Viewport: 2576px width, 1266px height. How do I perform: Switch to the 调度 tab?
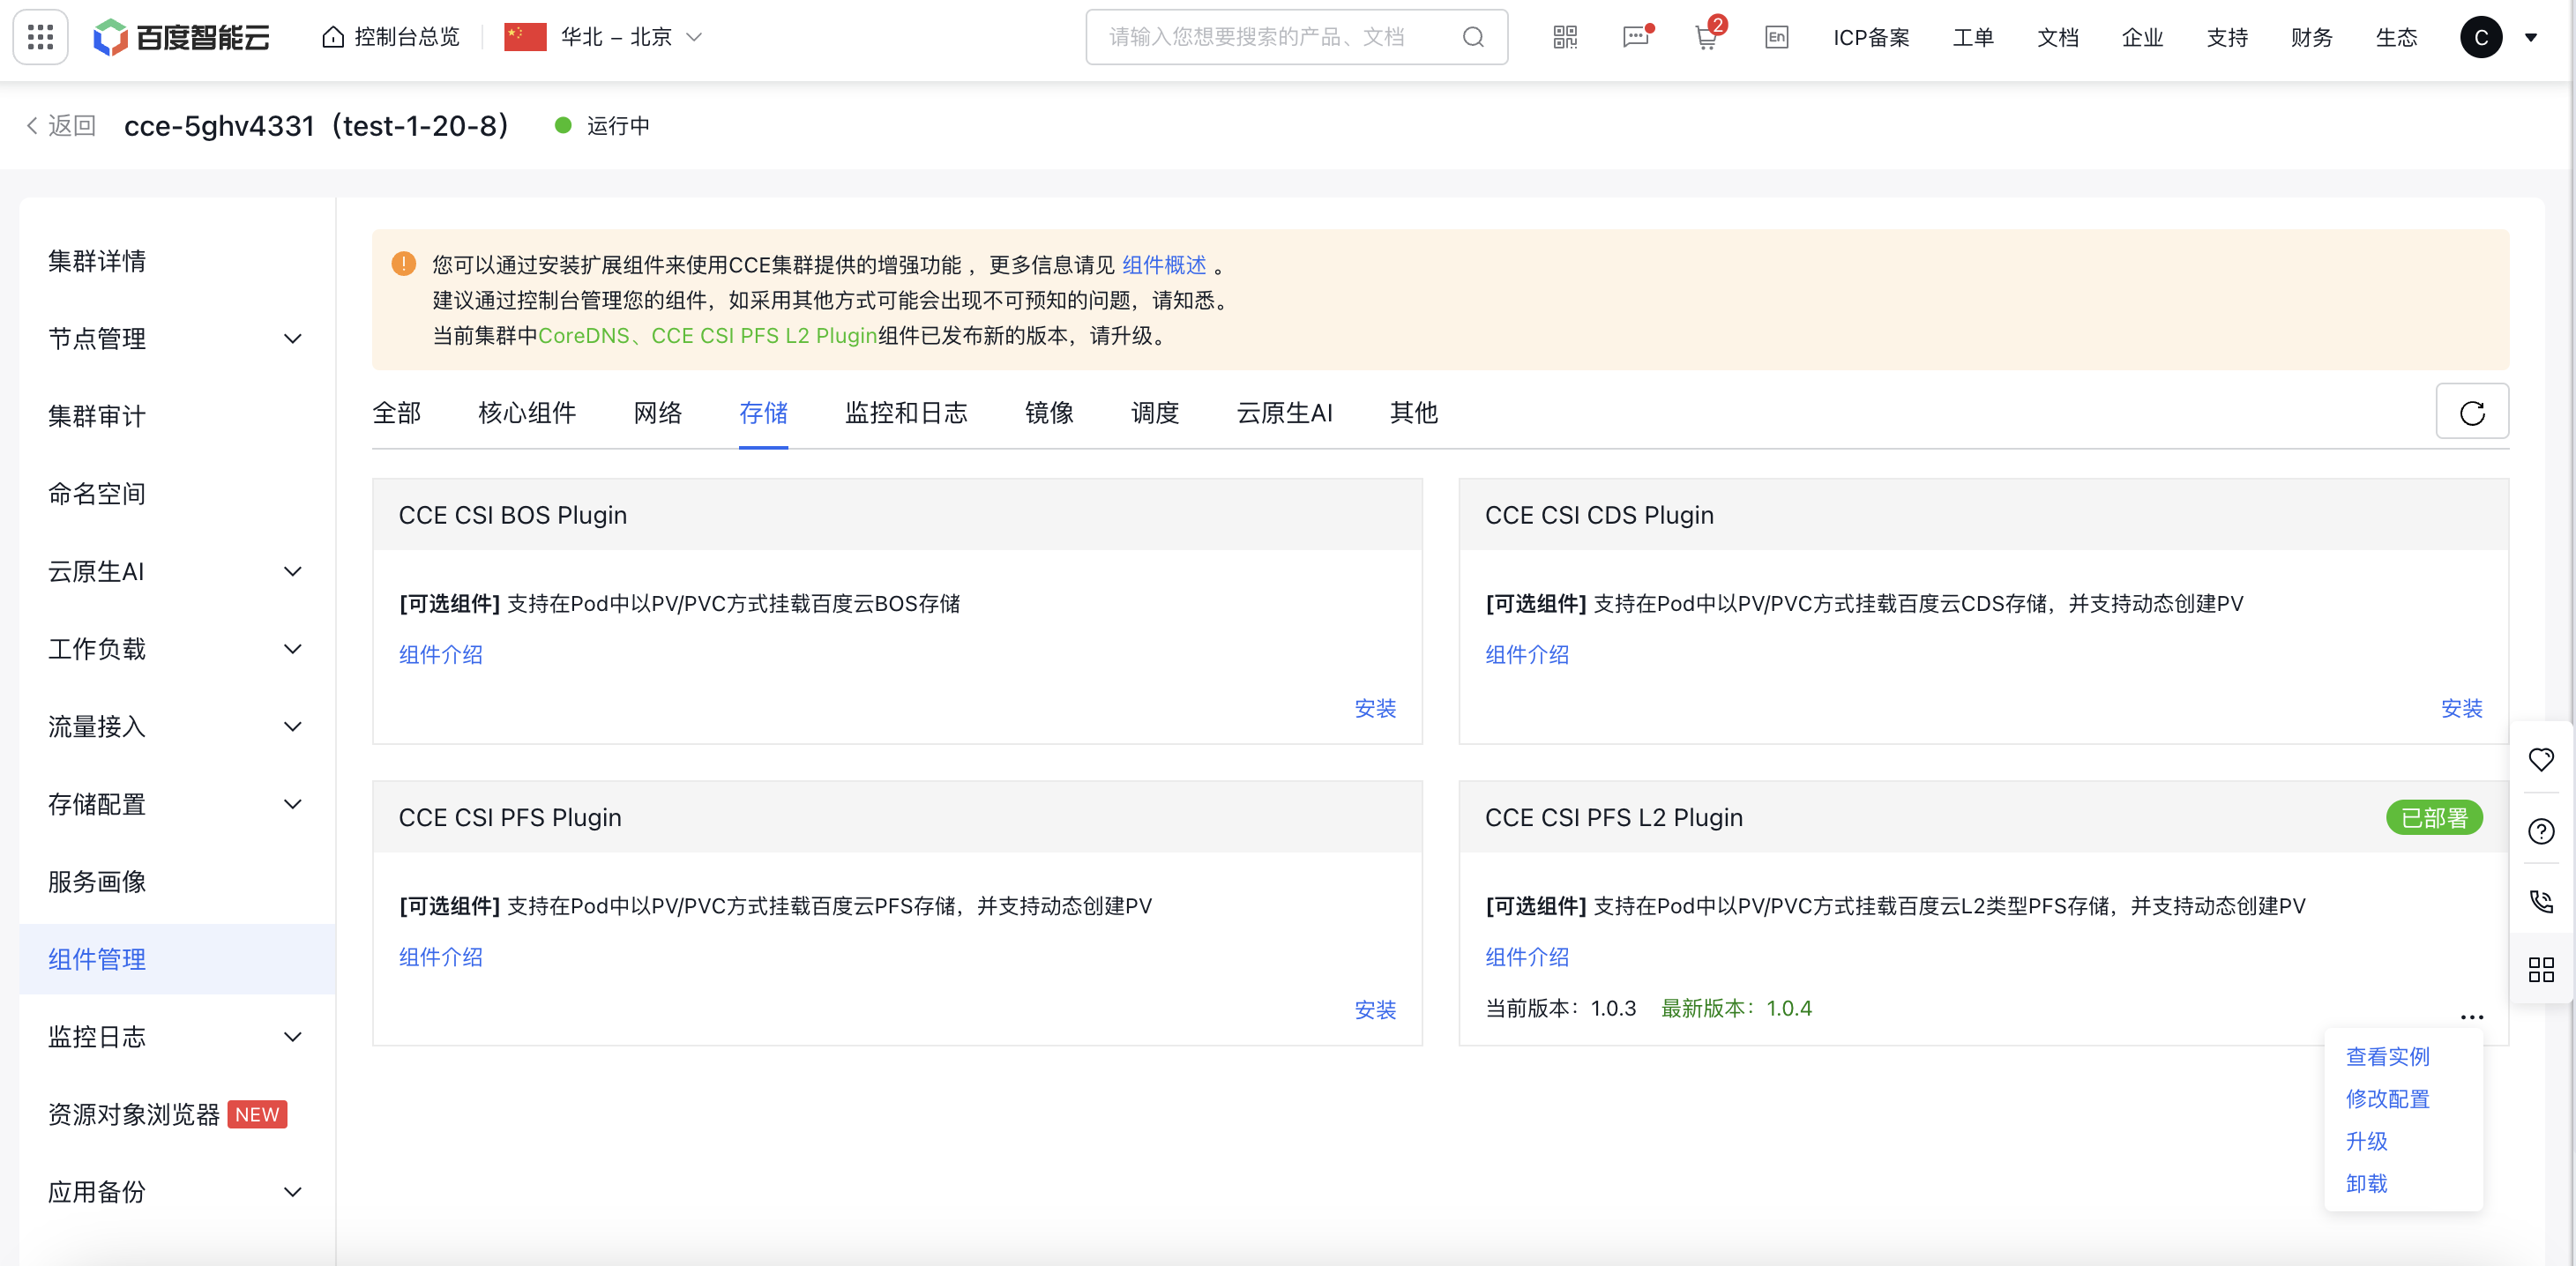[1155, 413]
